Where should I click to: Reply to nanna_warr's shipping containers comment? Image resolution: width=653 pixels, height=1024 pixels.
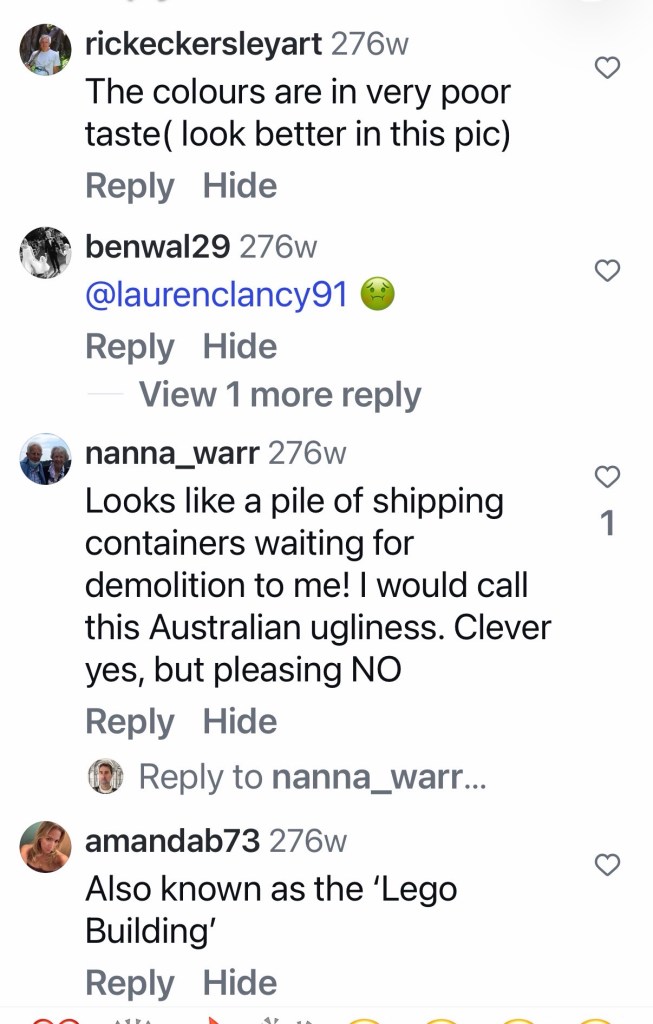coord(130,722)
